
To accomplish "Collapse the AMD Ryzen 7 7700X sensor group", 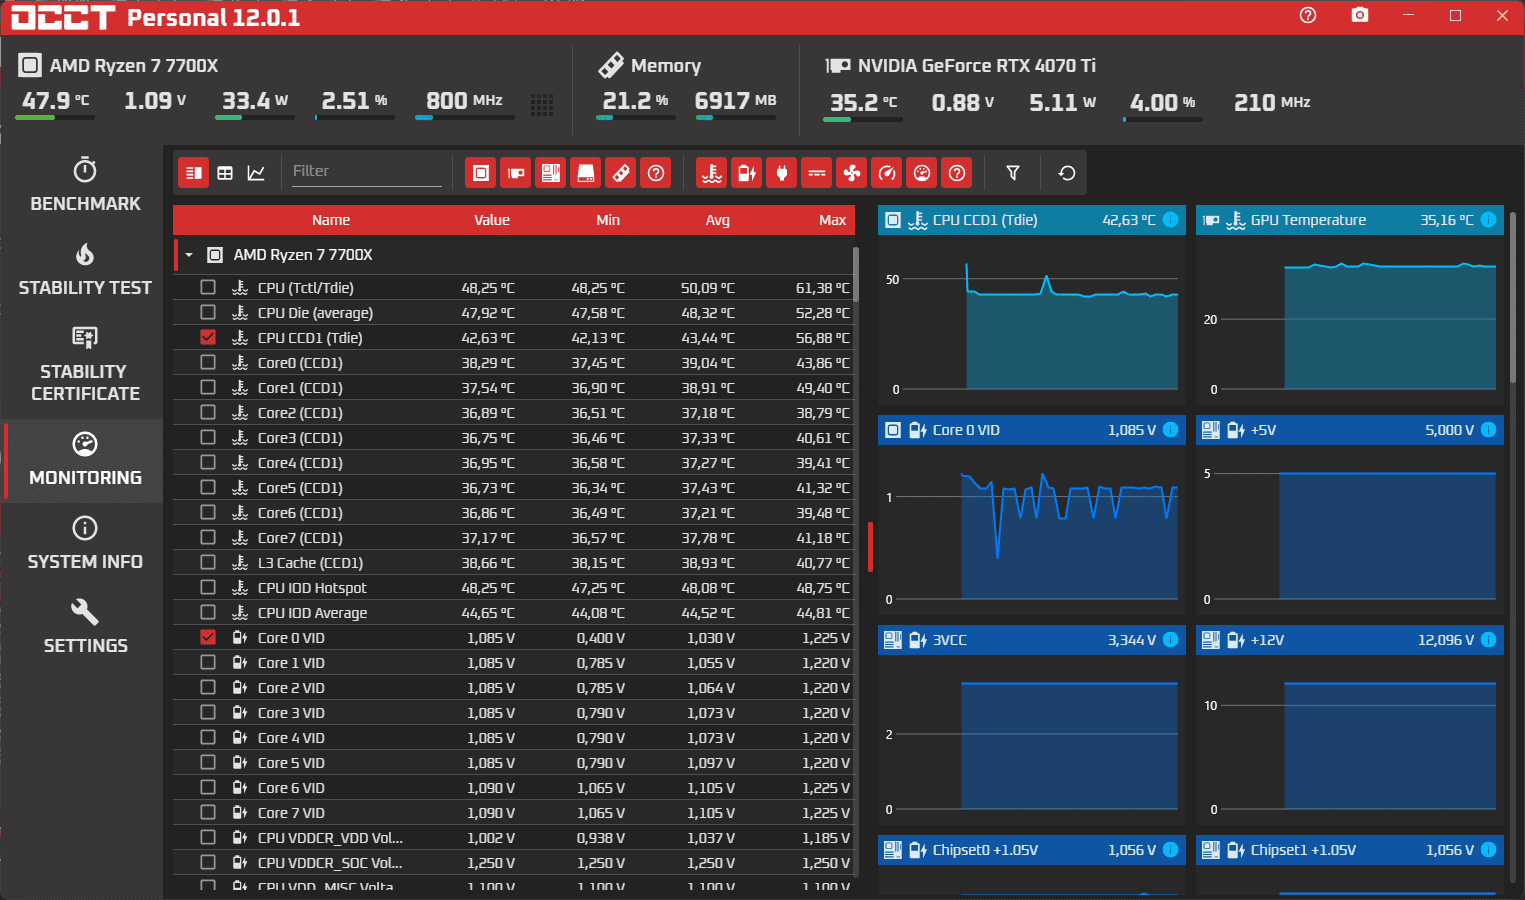I will (x=189, y=255).
